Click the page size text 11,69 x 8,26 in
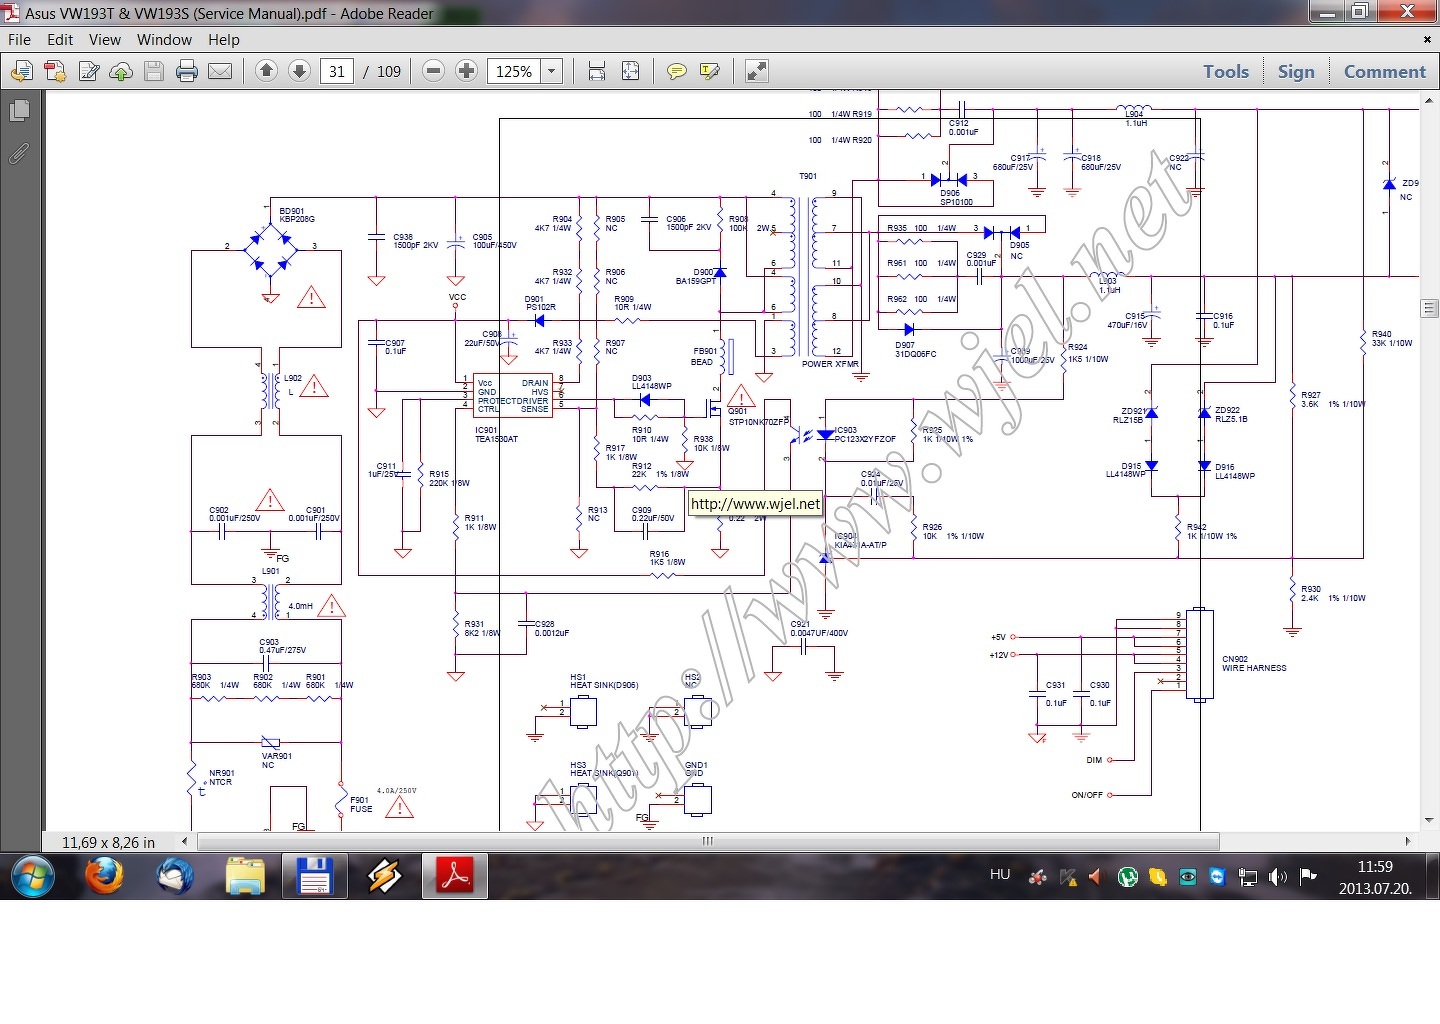Viewport: 1440px width, 1024px height. 109,842
